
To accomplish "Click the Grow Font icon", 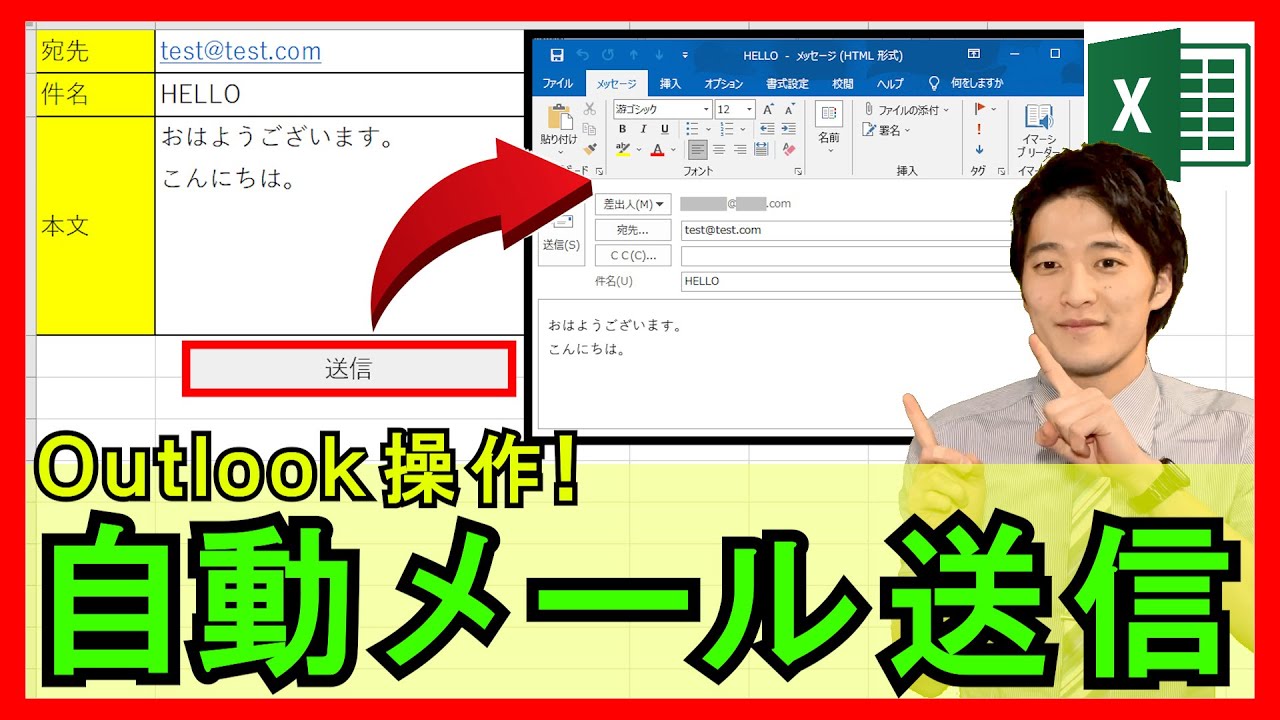I will [768, 109].
